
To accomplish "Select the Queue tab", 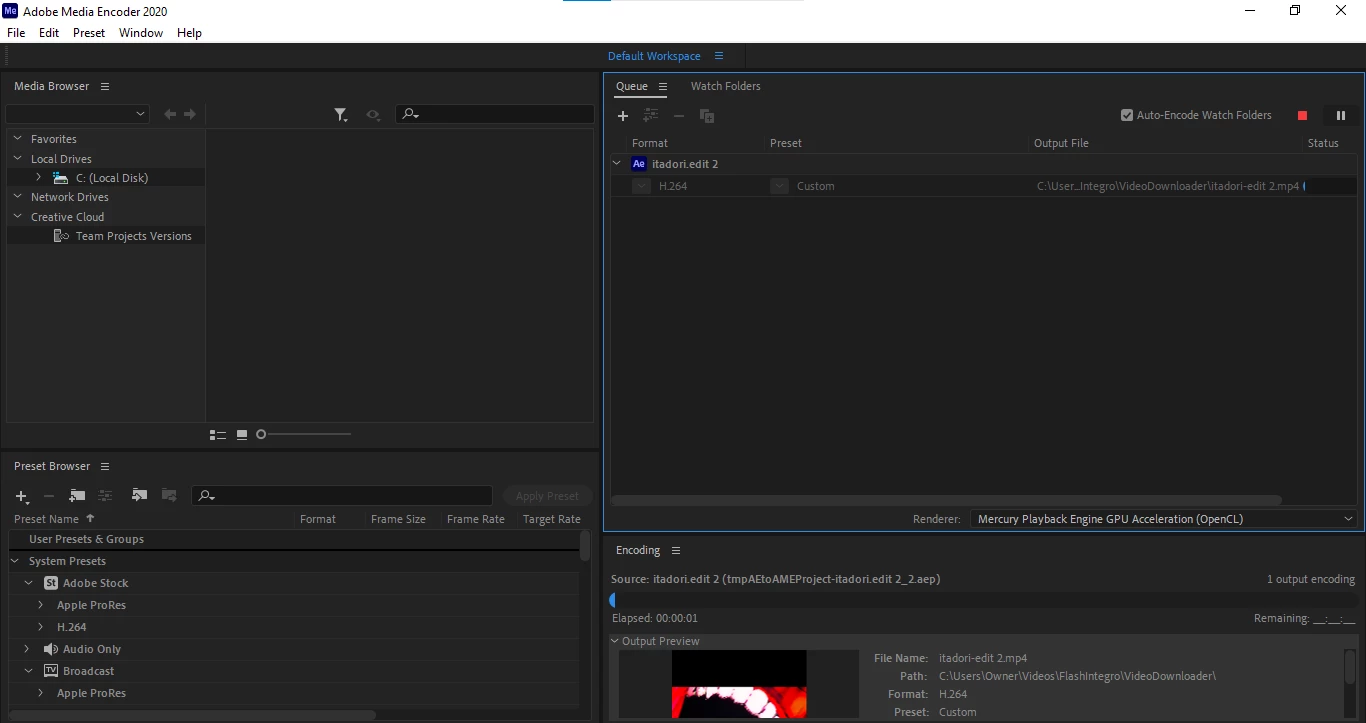I will click(632, 86).
